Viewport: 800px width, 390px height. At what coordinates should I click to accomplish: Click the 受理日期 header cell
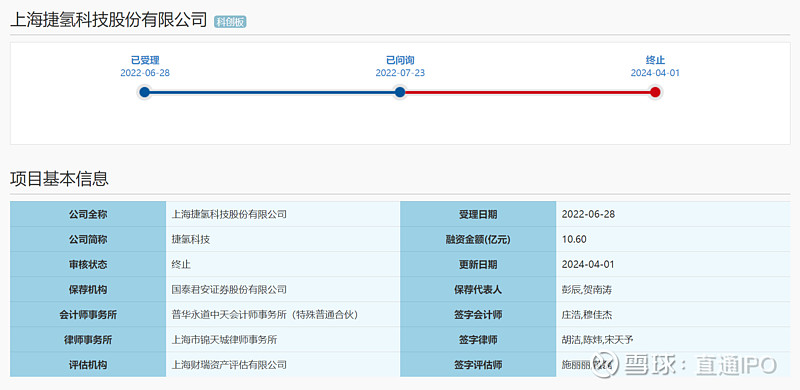[x=478, y=214]
